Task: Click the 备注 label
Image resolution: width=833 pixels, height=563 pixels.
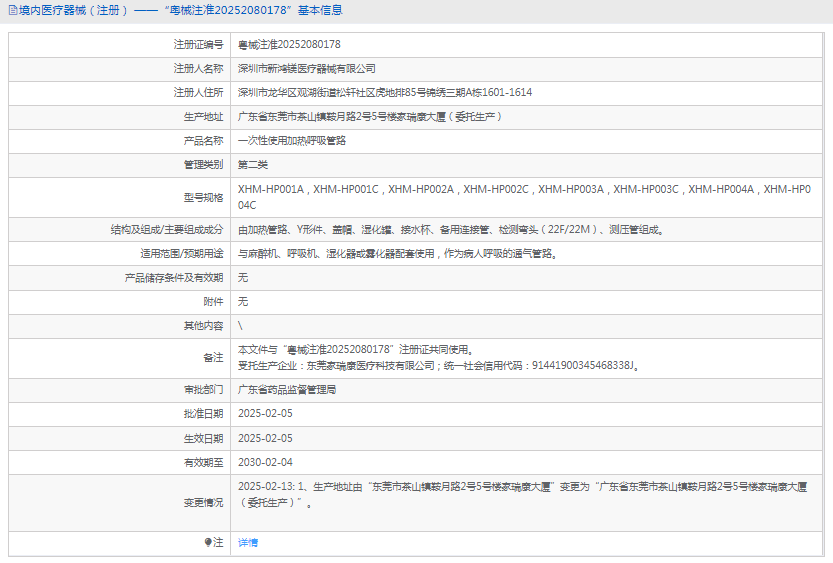Action: click(x=213, y=357)
